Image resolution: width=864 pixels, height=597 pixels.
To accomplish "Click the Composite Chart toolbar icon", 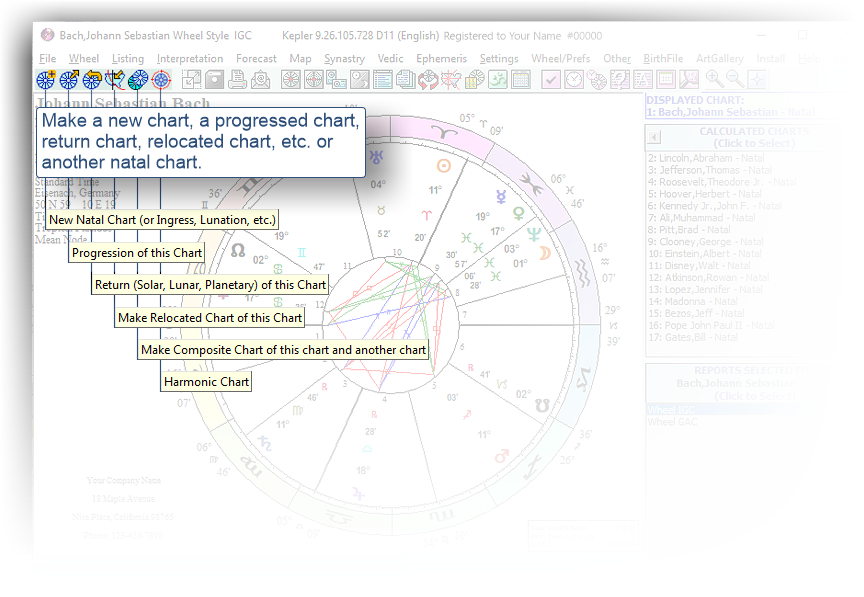I will tap(138, 80).
